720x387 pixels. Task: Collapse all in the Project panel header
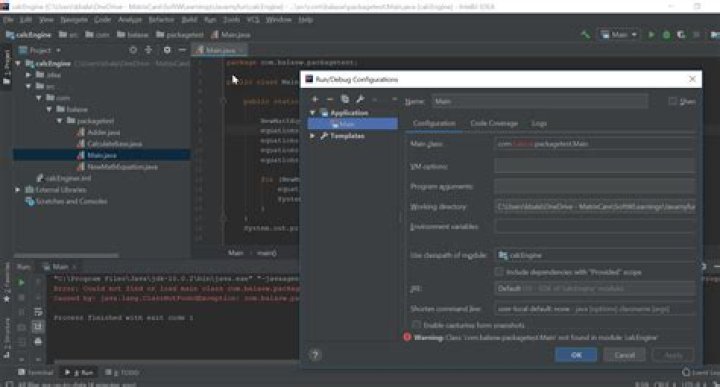[x=148, y=50]
